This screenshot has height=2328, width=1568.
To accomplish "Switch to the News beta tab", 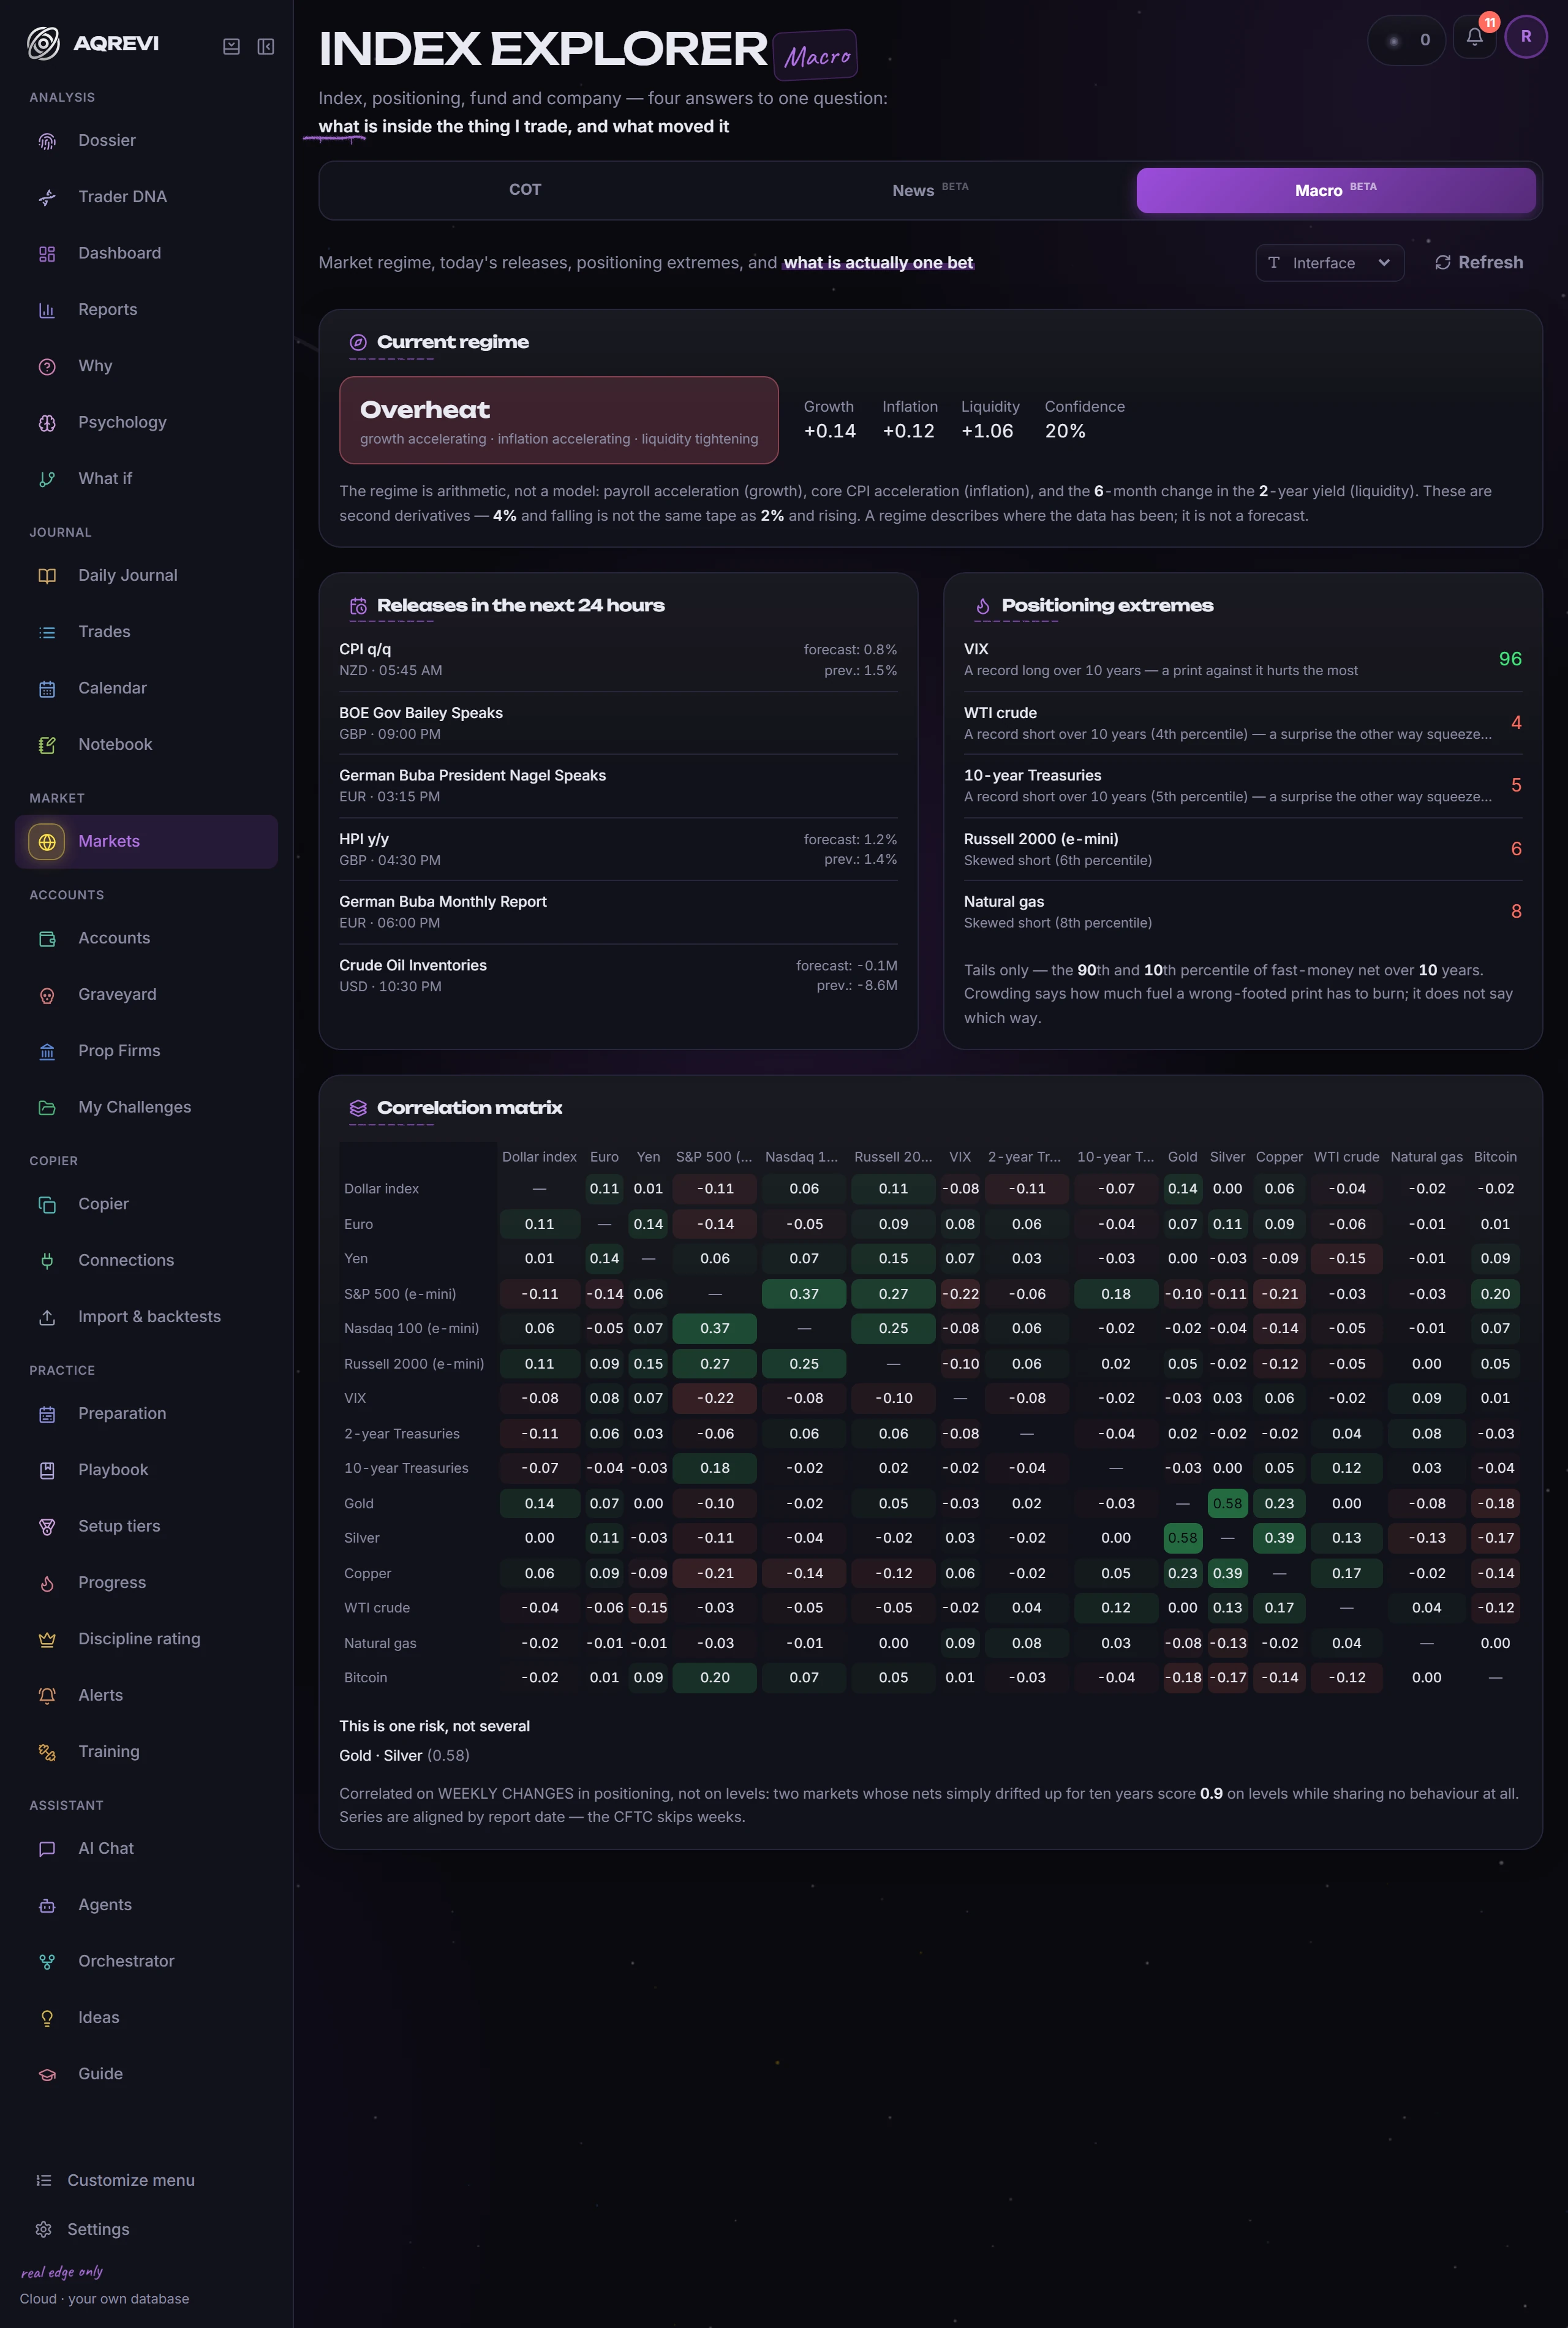I will [x=930, y=190].
